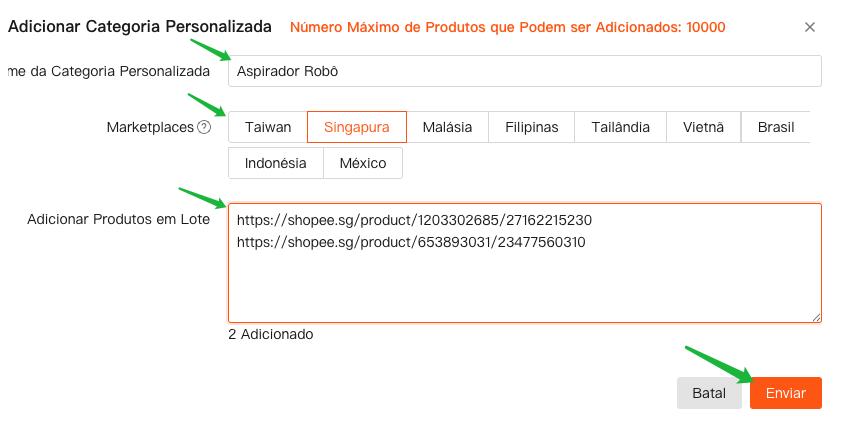Select the Filipinas marketplace option
The width and height of the screenshot is (841, 423).
click(x=531, y=127)
